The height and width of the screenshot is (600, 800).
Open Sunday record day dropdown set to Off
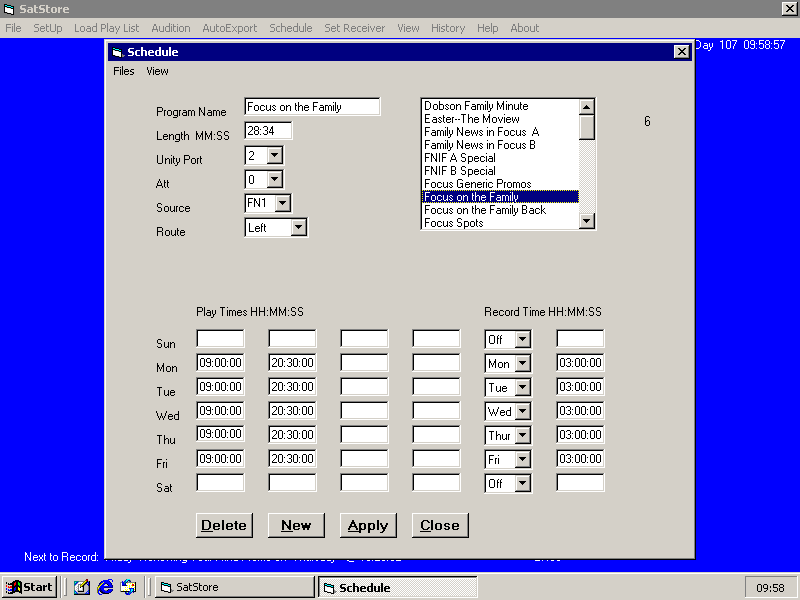(x=522, y=339)
